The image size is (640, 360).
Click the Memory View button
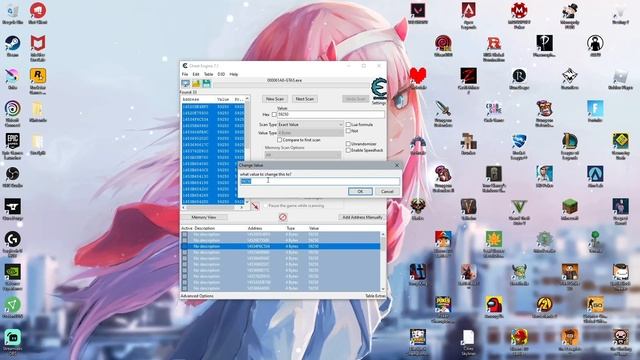point(204,218)
